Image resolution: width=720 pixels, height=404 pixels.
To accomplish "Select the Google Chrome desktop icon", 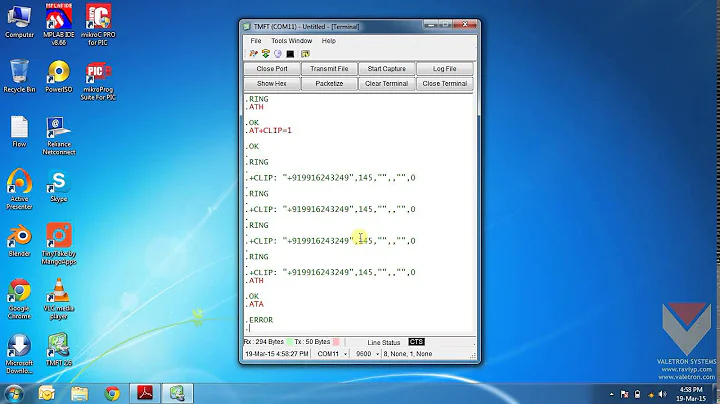I will point(19,298).
